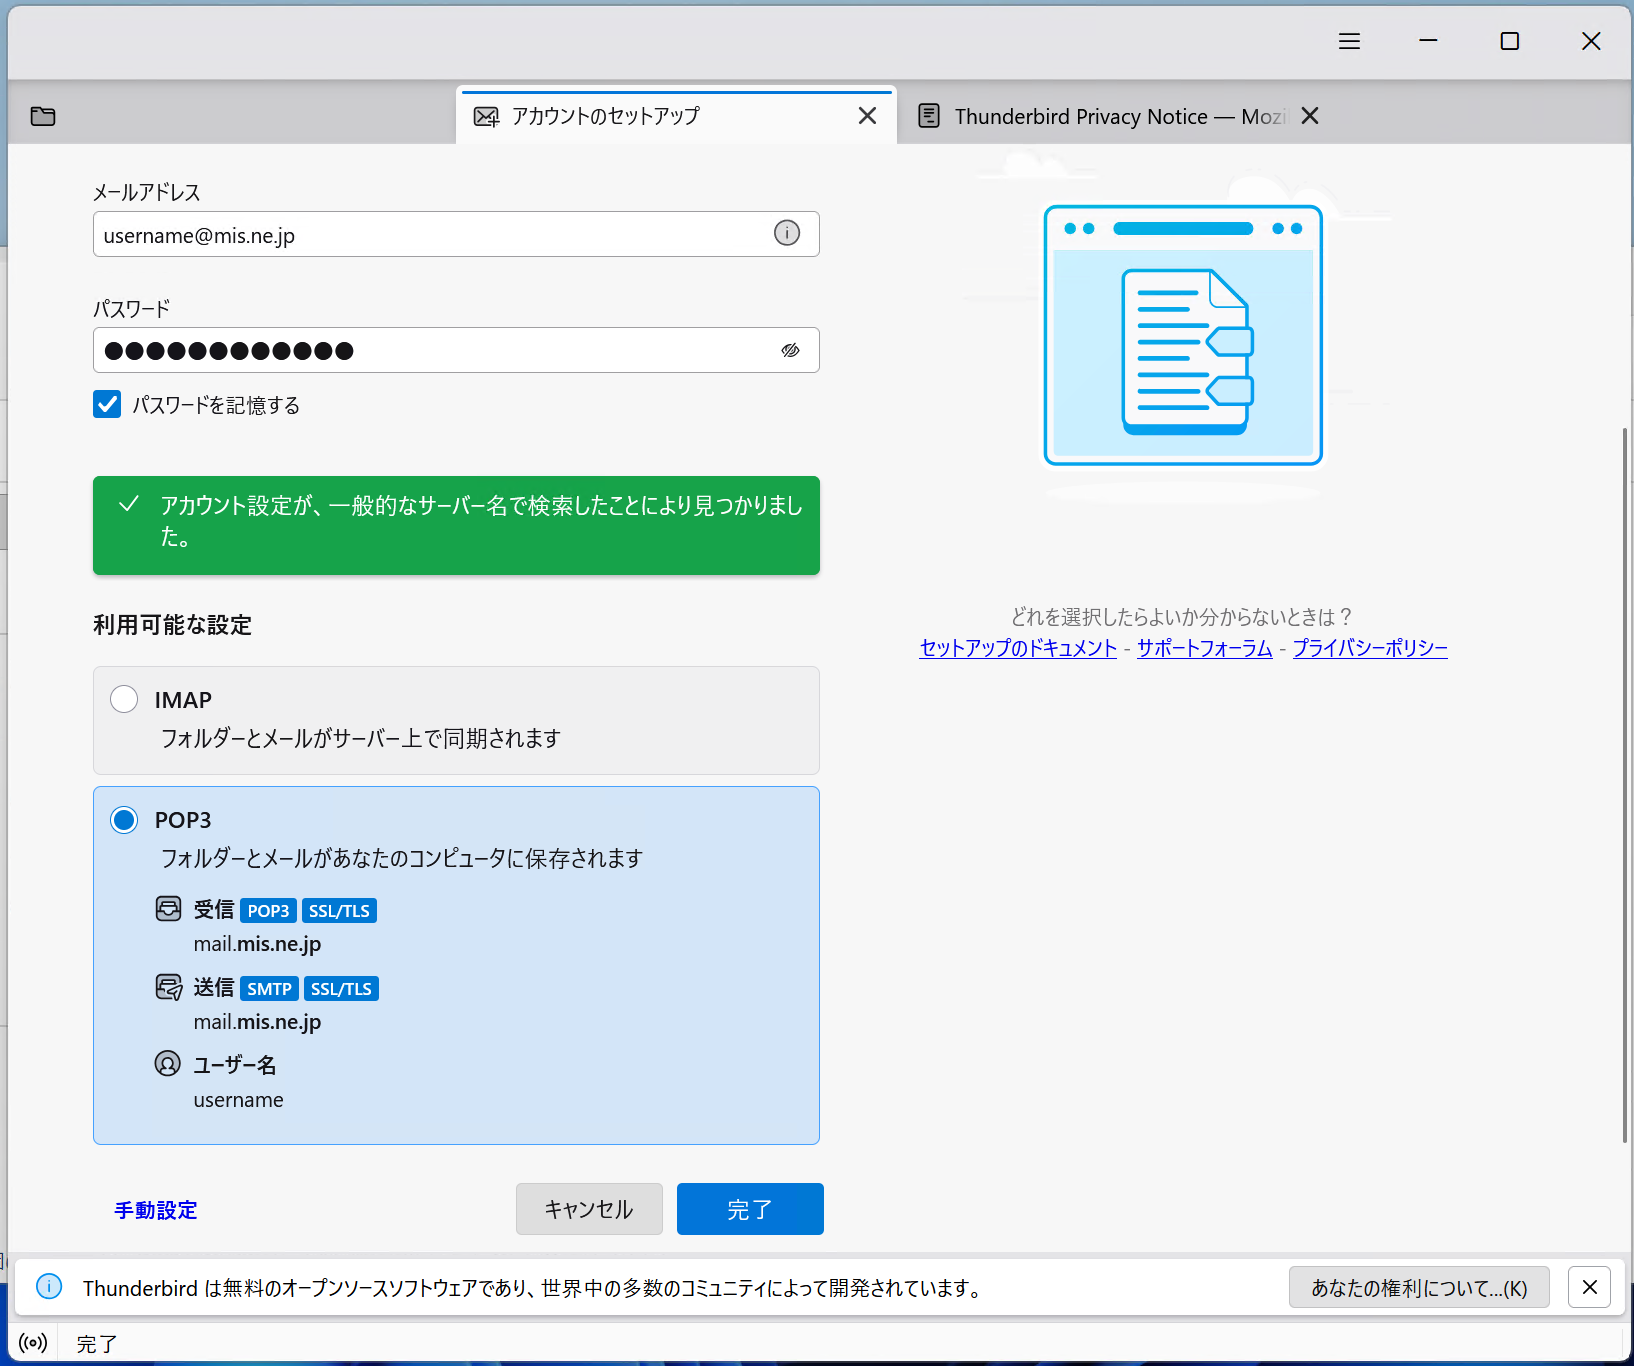This screenshot has width=1634, height=1366.
Task: Switch to Thunderbird Privacy Notice tab
Action: (1100, 116)
